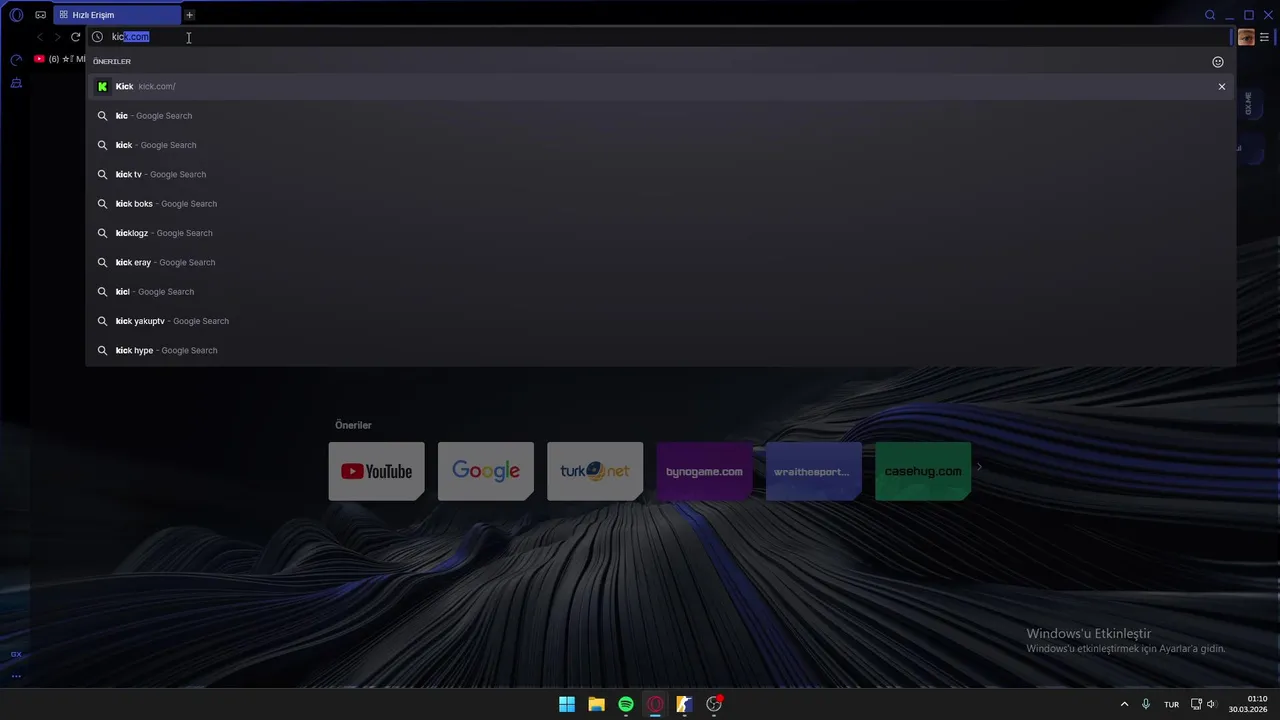The width and height of the screenshot is (1280, 720).
Task: Choose the "kick boks" search suggestion
Action: coord(660,204)
